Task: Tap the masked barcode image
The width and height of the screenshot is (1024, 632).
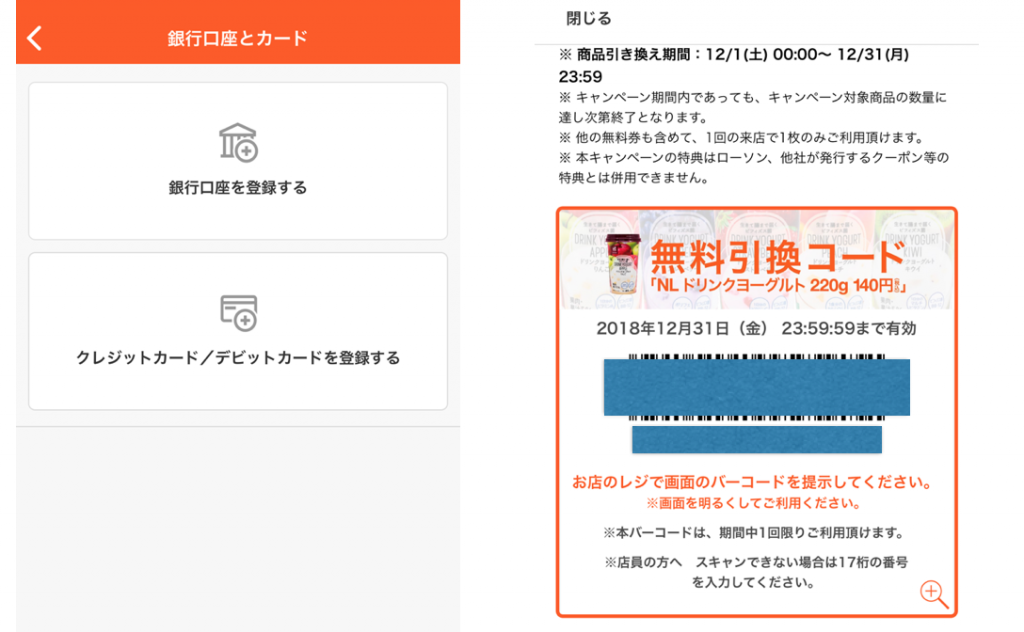Action: (x=756, y=387)
